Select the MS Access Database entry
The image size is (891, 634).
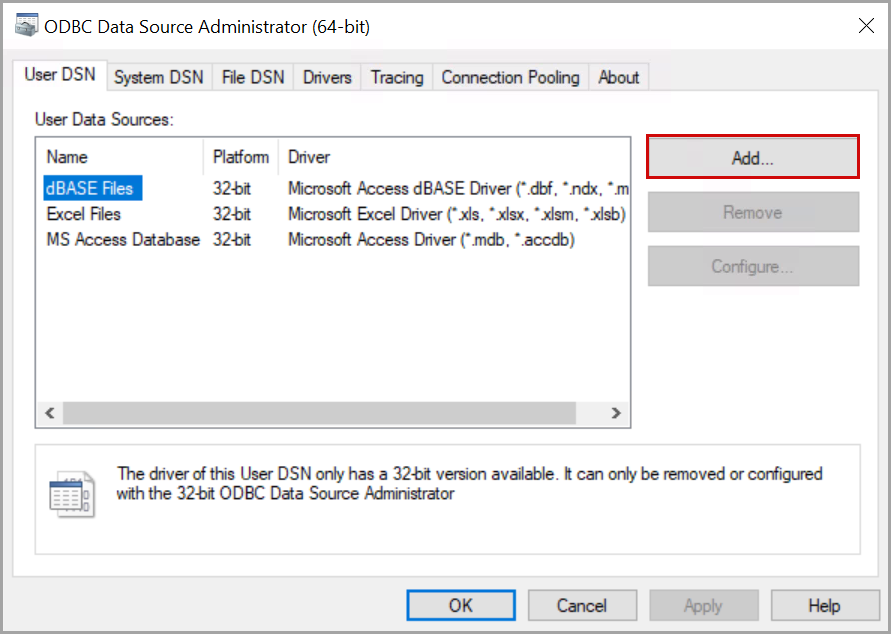click(x=123, y=240)
